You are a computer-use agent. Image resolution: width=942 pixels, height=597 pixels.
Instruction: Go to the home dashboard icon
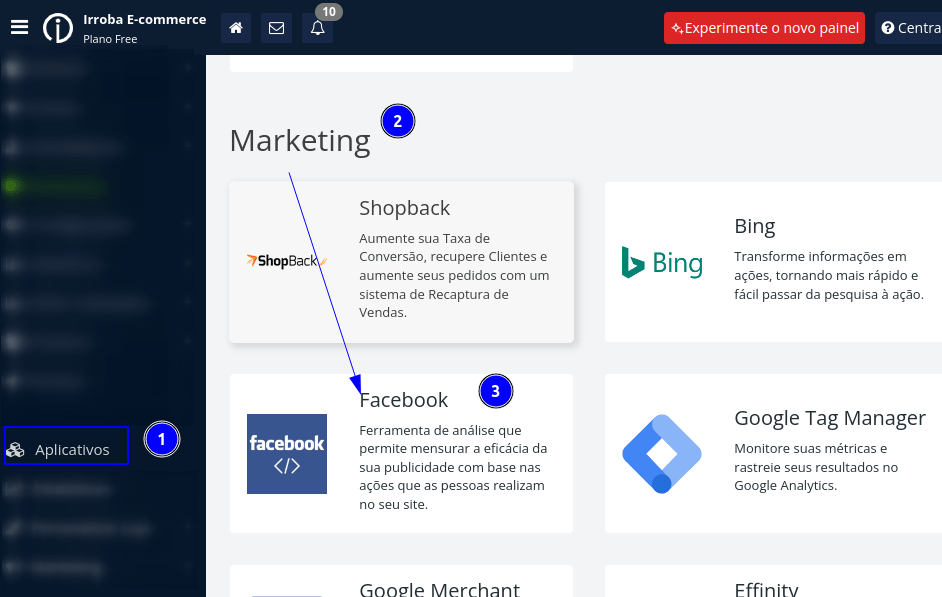click(x=236, y=28)
